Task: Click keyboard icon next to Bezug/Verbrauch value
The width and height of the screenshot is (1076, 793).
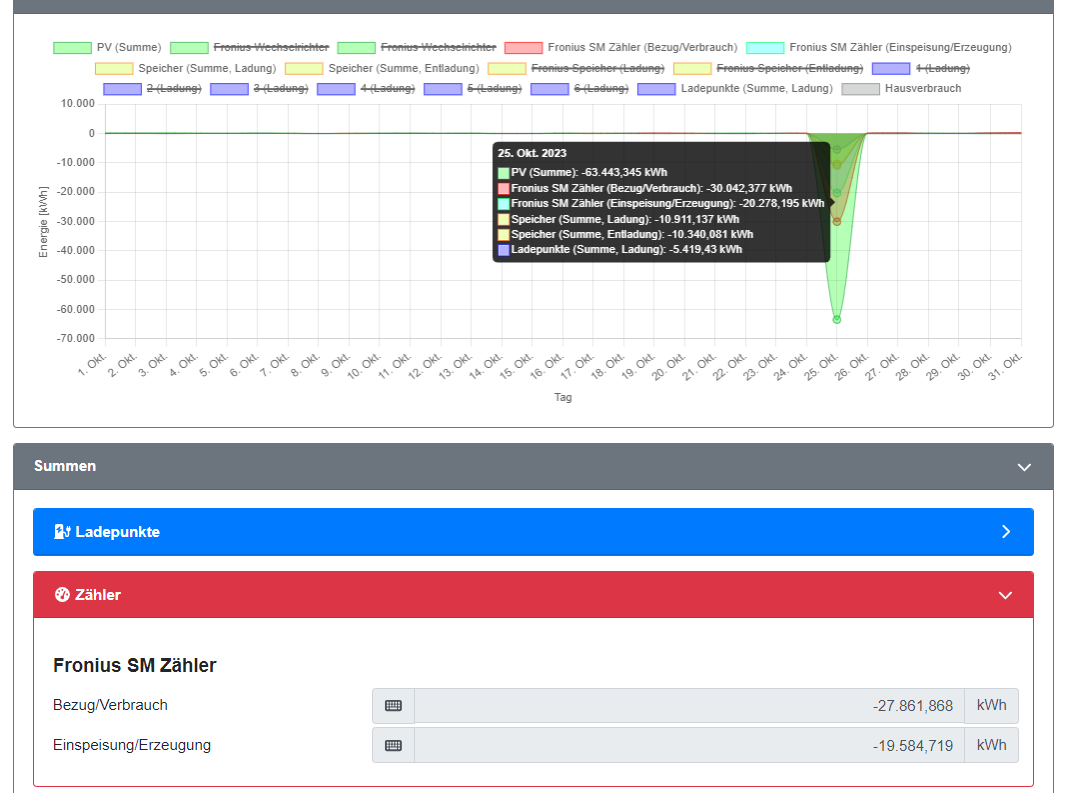Action: (393, 706)
